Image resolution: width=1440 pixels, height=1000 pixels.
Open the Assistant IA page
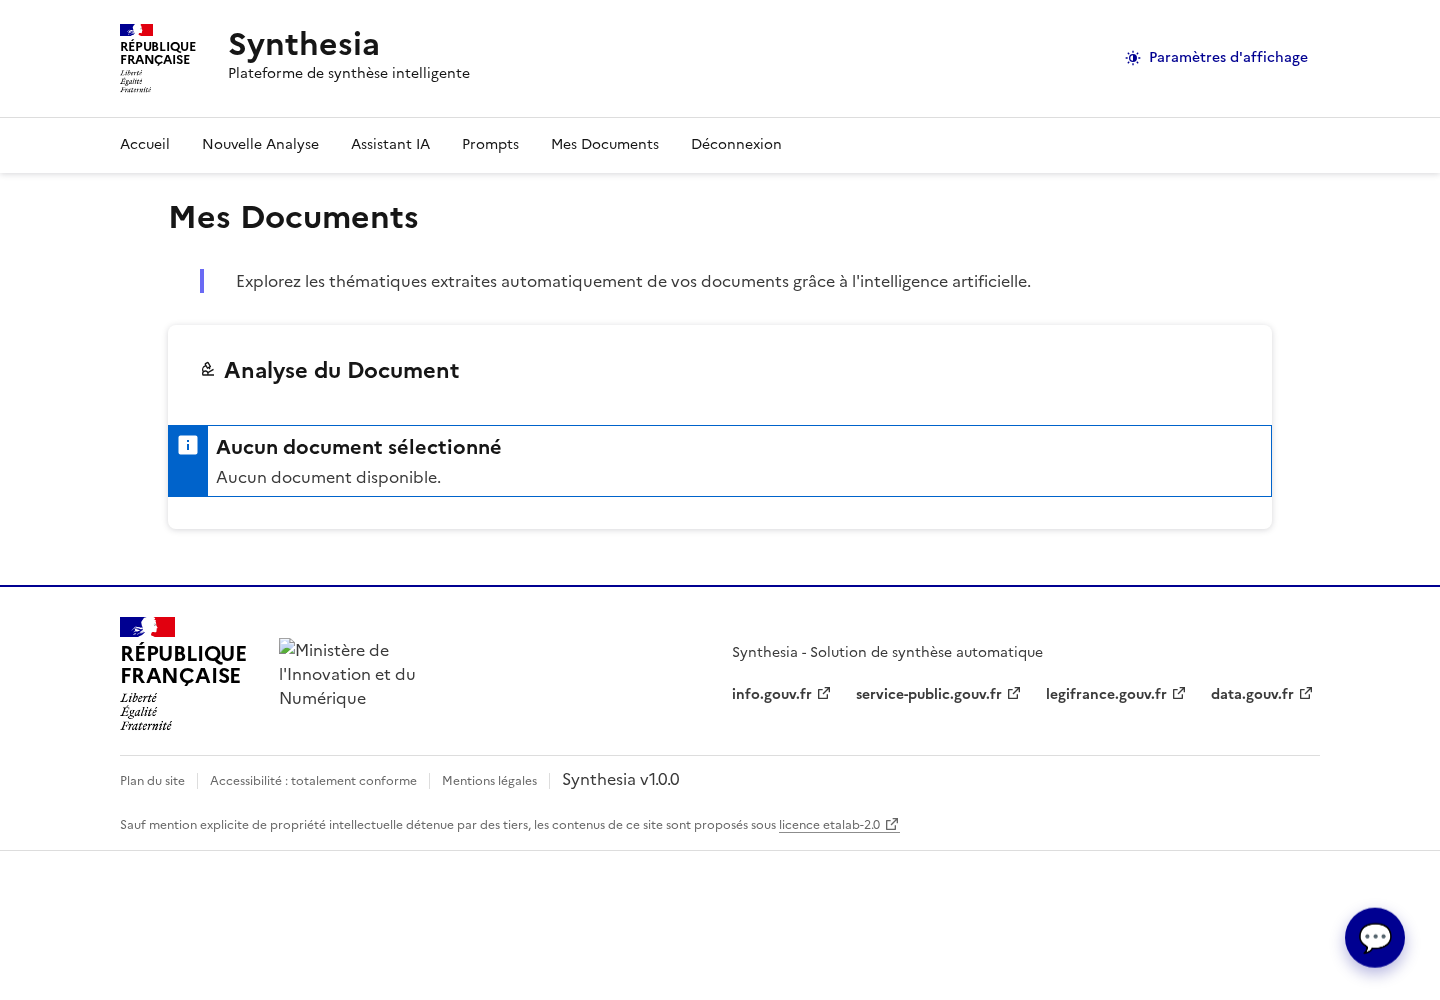390,144
